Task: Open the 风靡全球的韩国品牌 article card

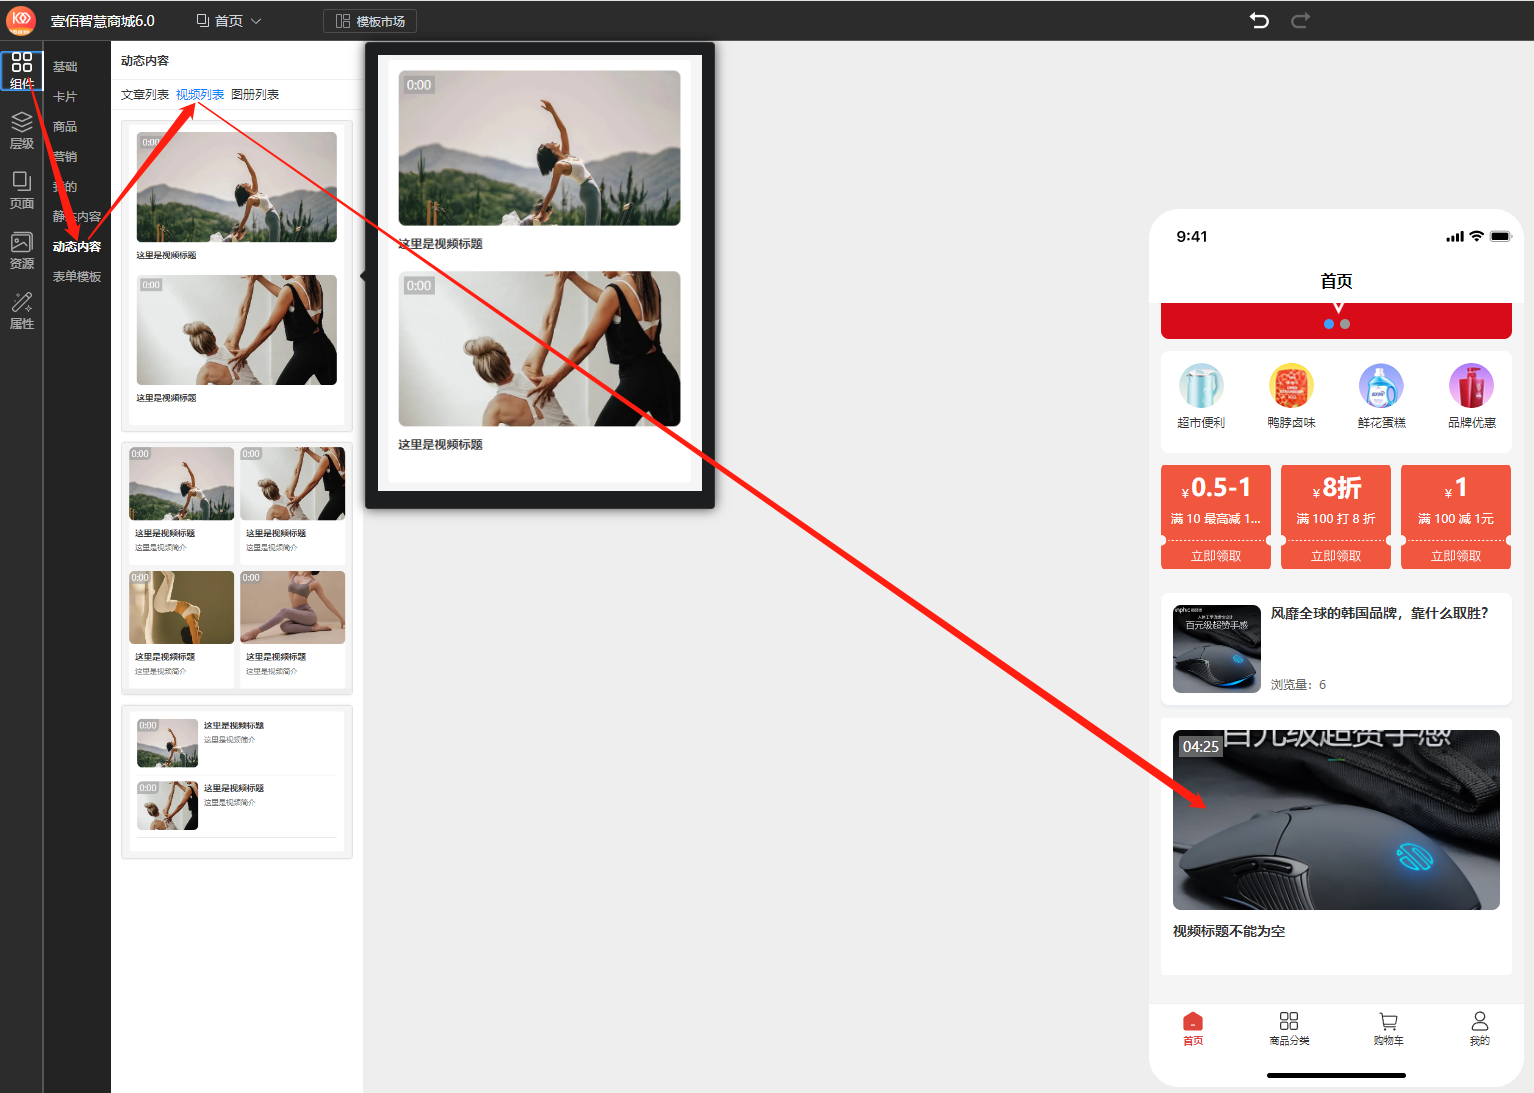Action: coord(1336,649)
